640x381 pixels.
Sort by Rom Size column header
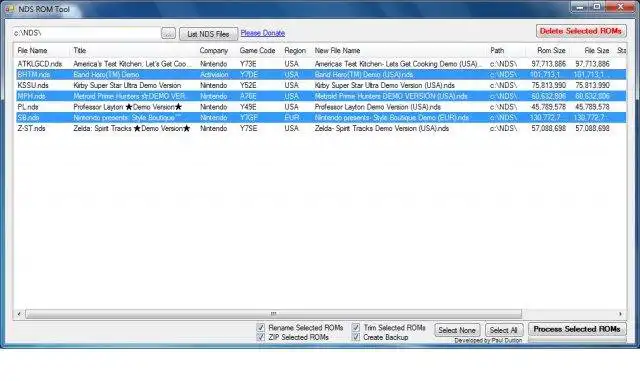coord(551,51)
